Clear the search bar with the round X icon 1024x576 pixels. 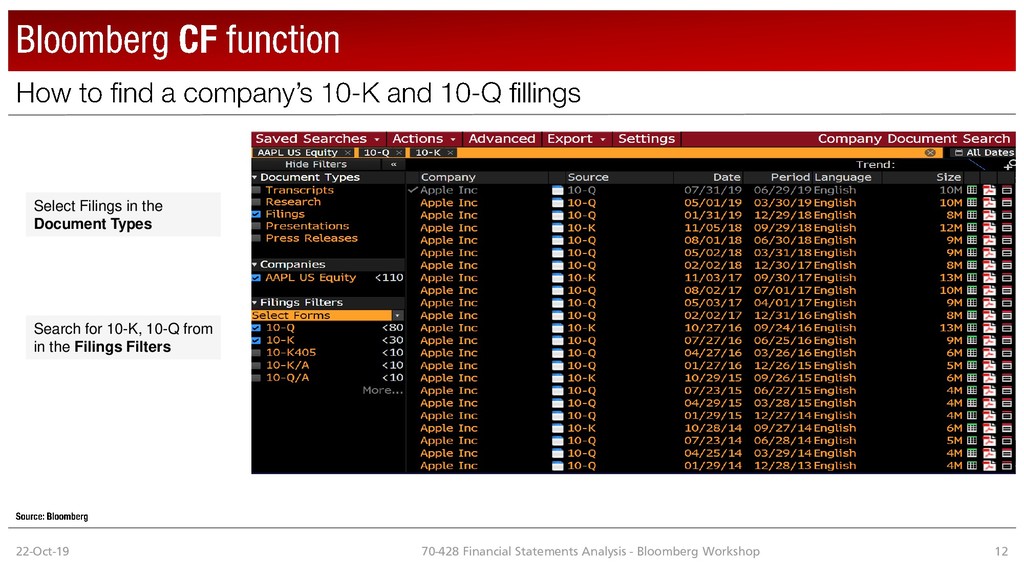tap(930, 152)
